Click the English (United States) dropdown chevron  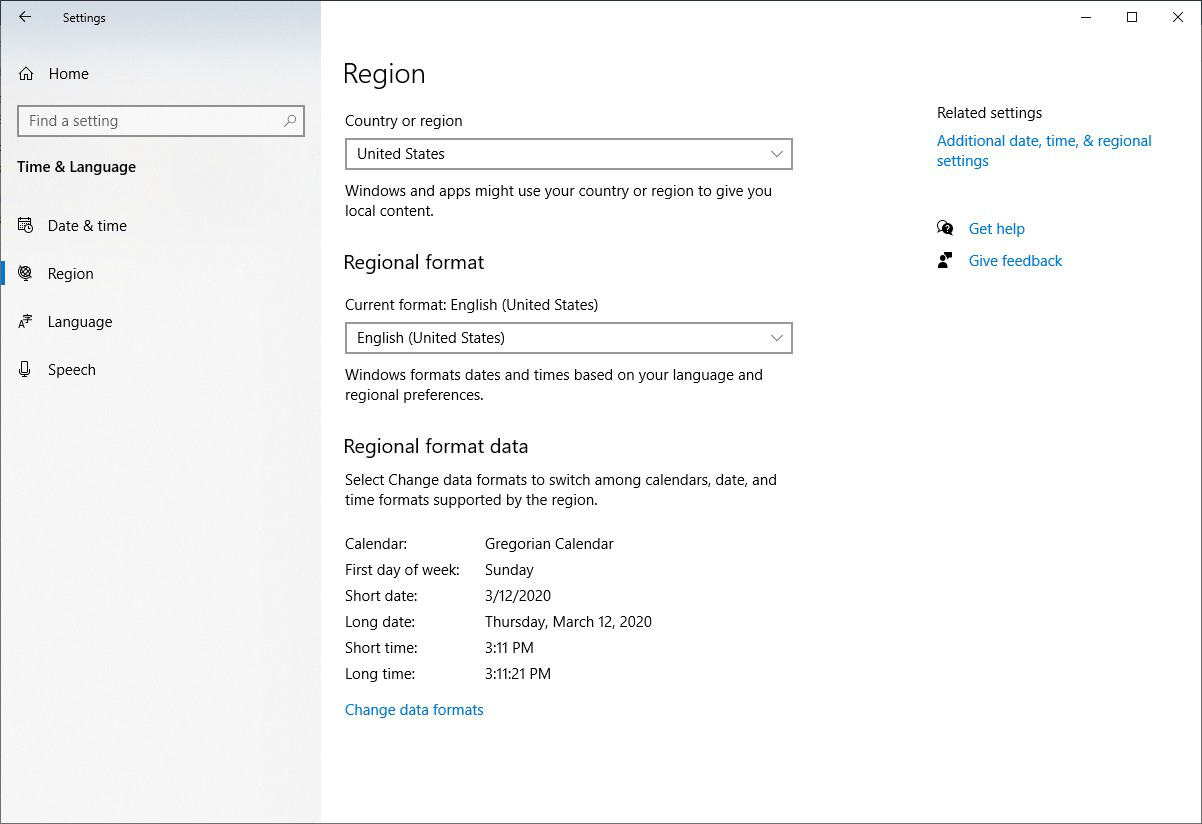(x=777, y=338)
